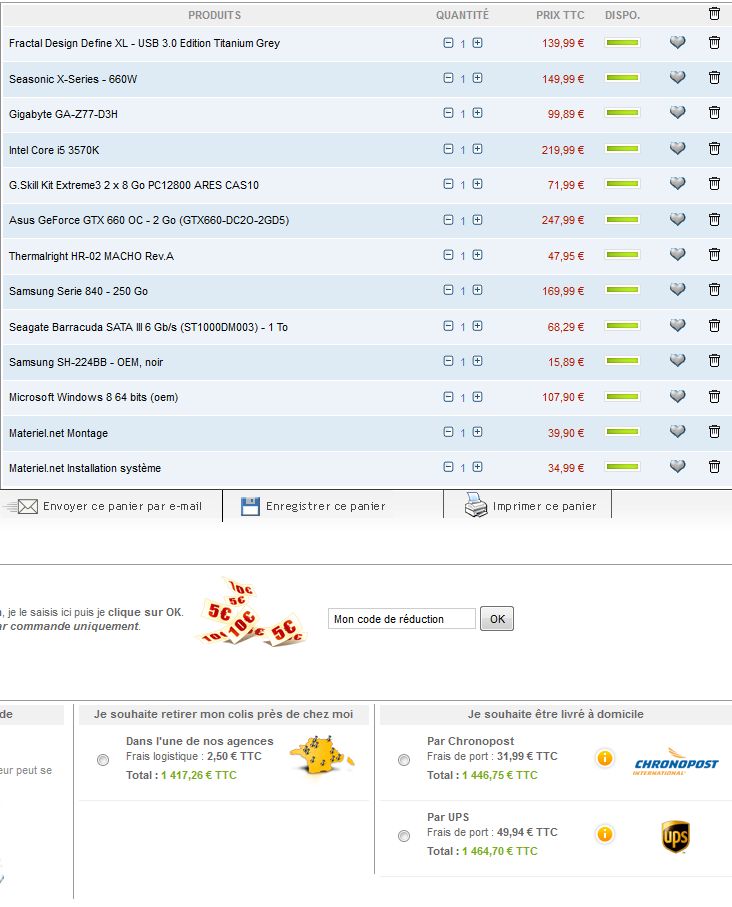
Task: Click the PRIX TTC column header
Action: [560, 15]
